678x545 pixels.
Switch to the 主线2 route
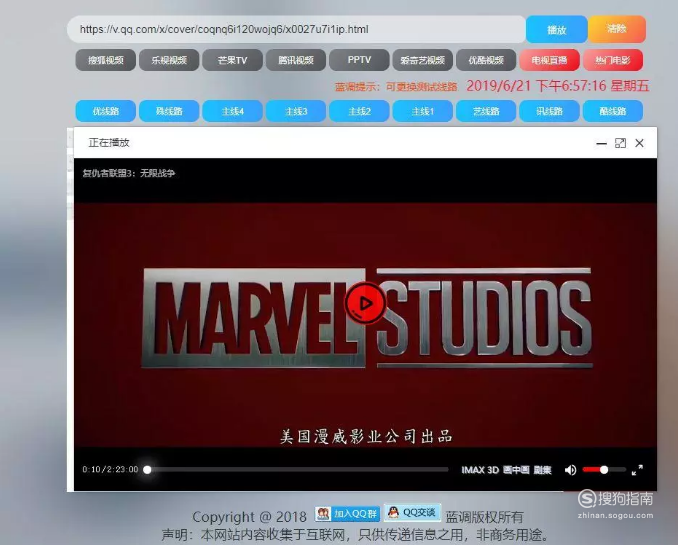[359, 111]
